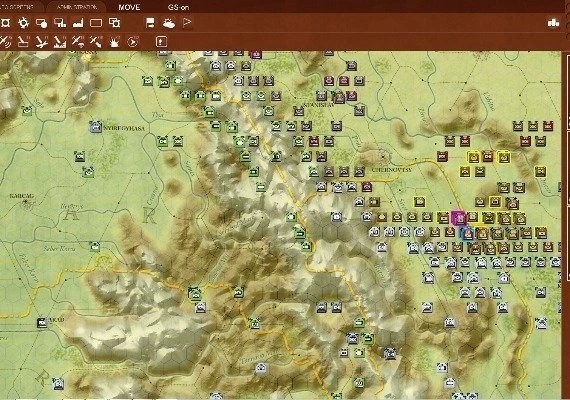Screen dimensions: 570x400
Task: Click the KARCAG city label
Action: click(21, 196)
